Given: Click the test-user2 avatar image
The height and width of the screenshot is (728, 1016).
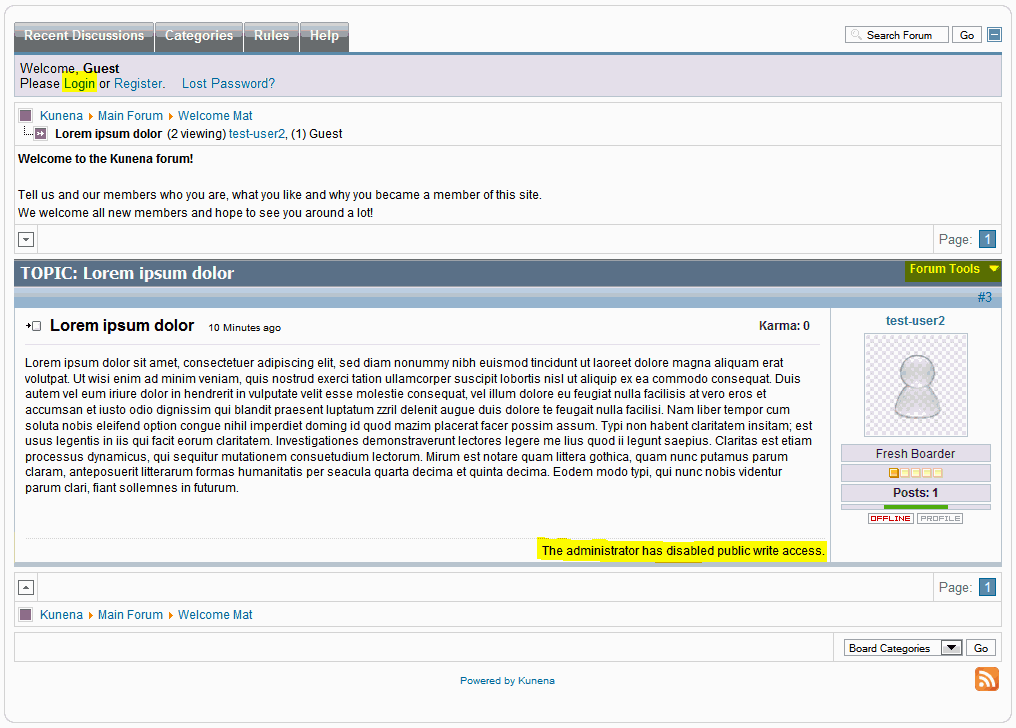Looking at the screenshot, I should [915, 385].
